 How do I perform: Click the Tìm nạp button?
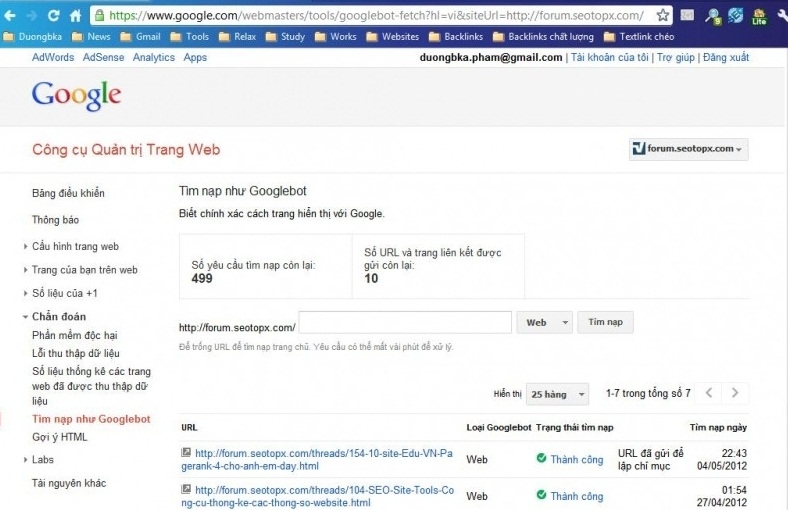tap(605, 323)
